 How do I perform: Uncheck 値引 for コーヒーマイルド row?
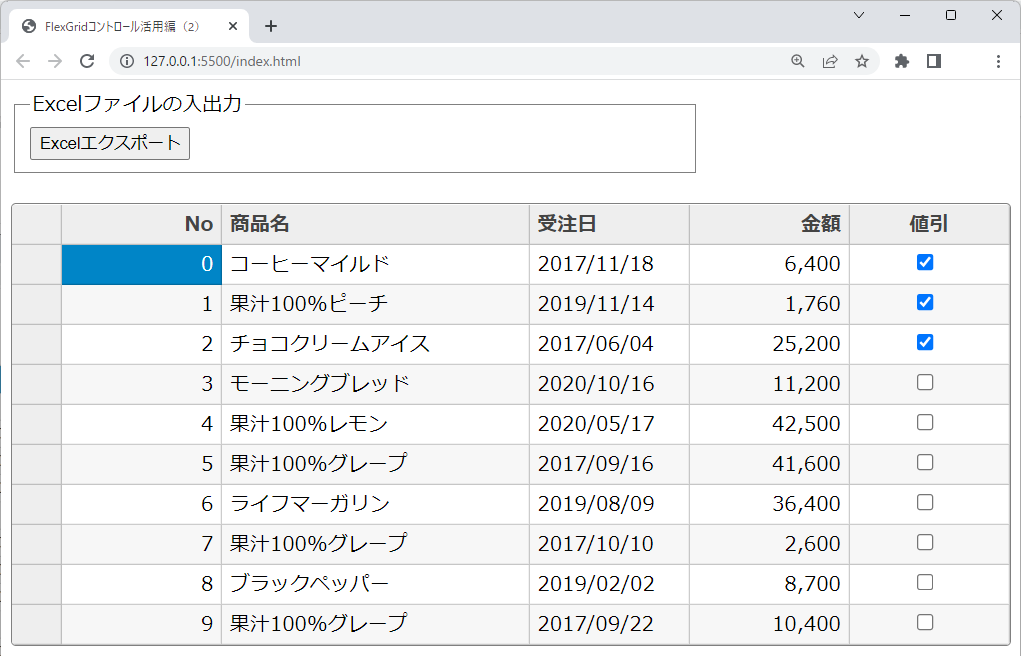(925, 262)
